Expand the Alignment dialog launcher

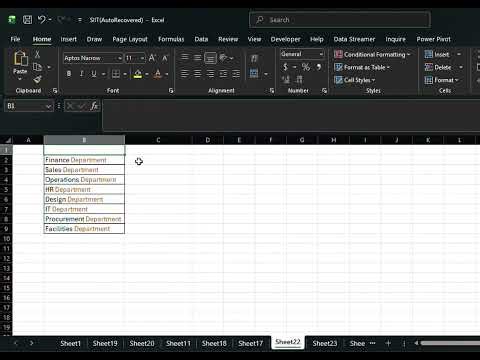pyautogui.click(x=272, y=91)
